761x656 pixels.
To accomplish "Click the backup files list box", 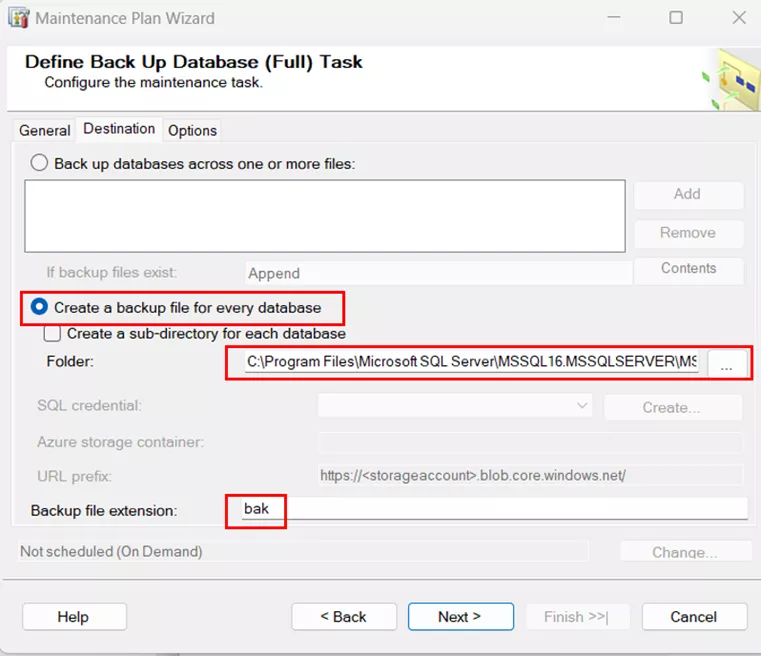I will (325, 216).
